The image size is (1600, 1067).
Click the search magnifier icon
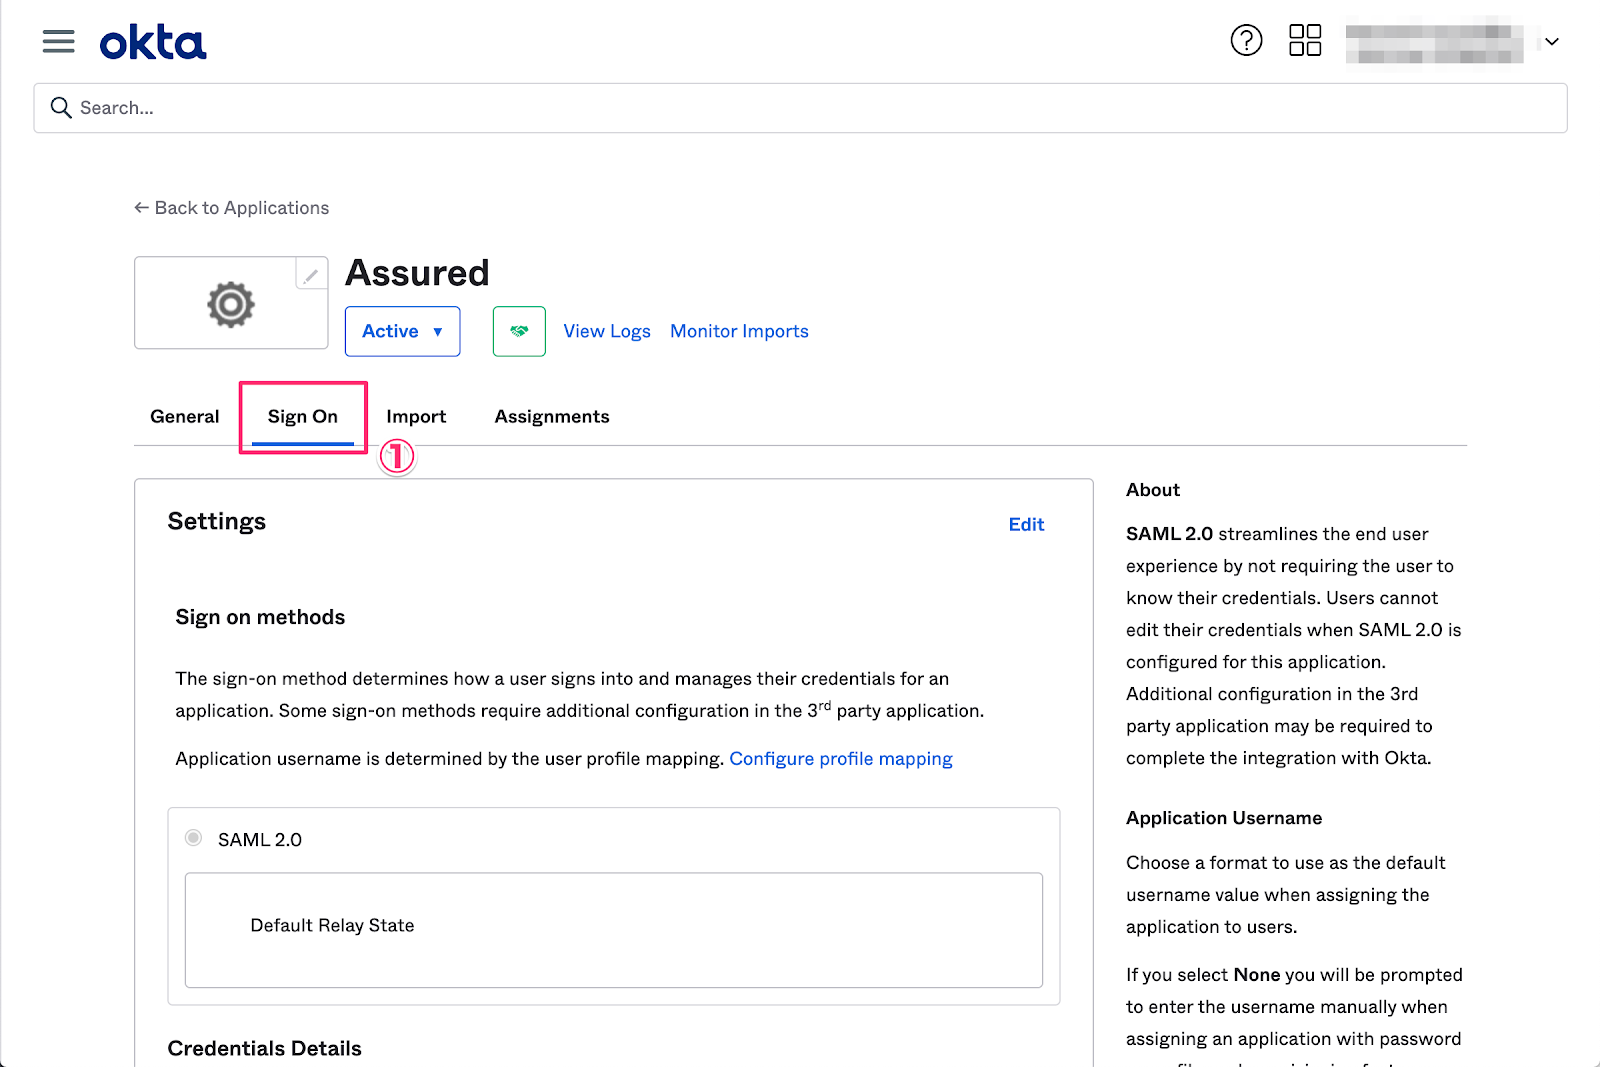tap(61, 108)
